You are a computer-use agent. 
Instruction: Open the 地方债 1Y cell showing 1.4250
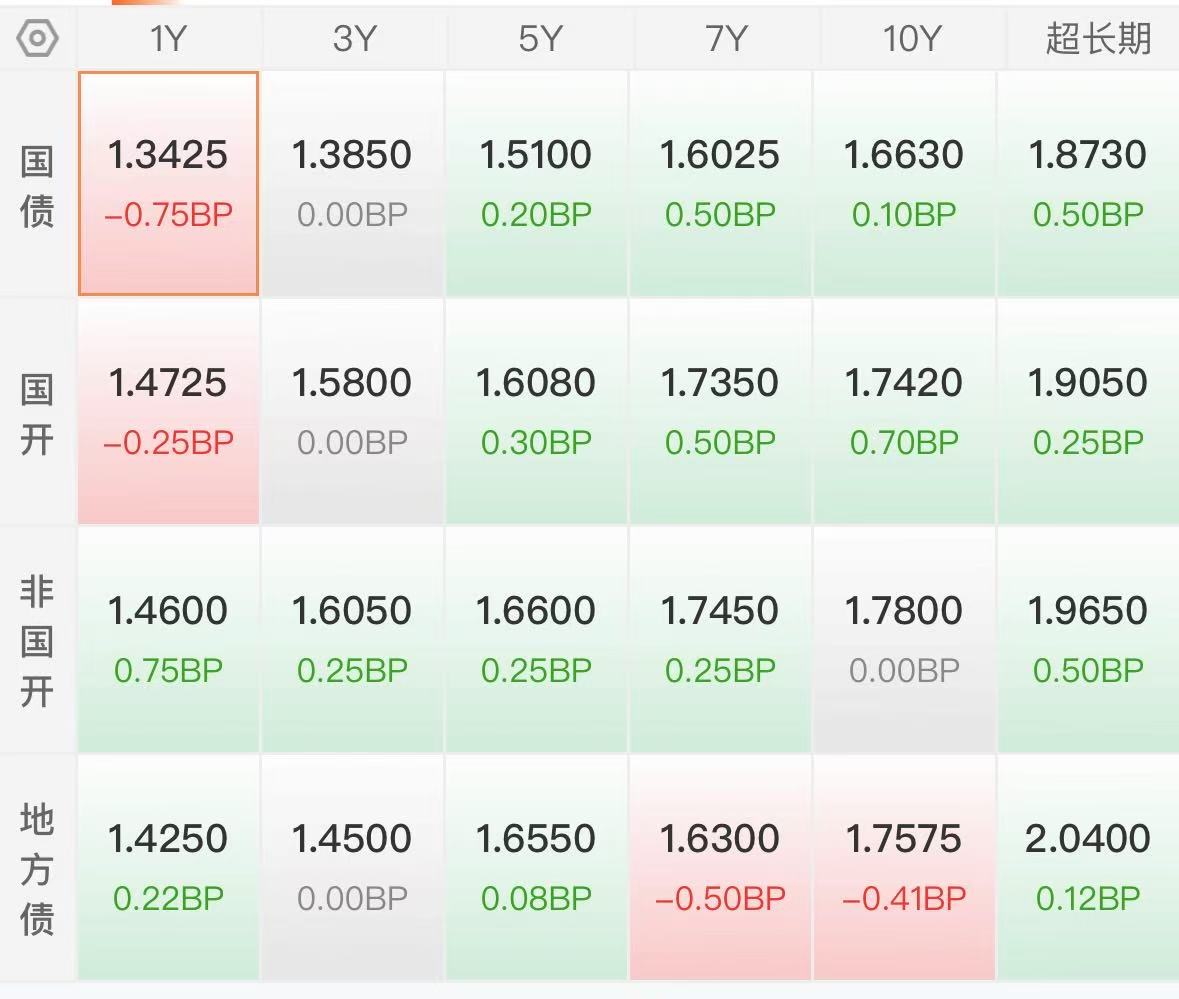click(x=168, y=867)
